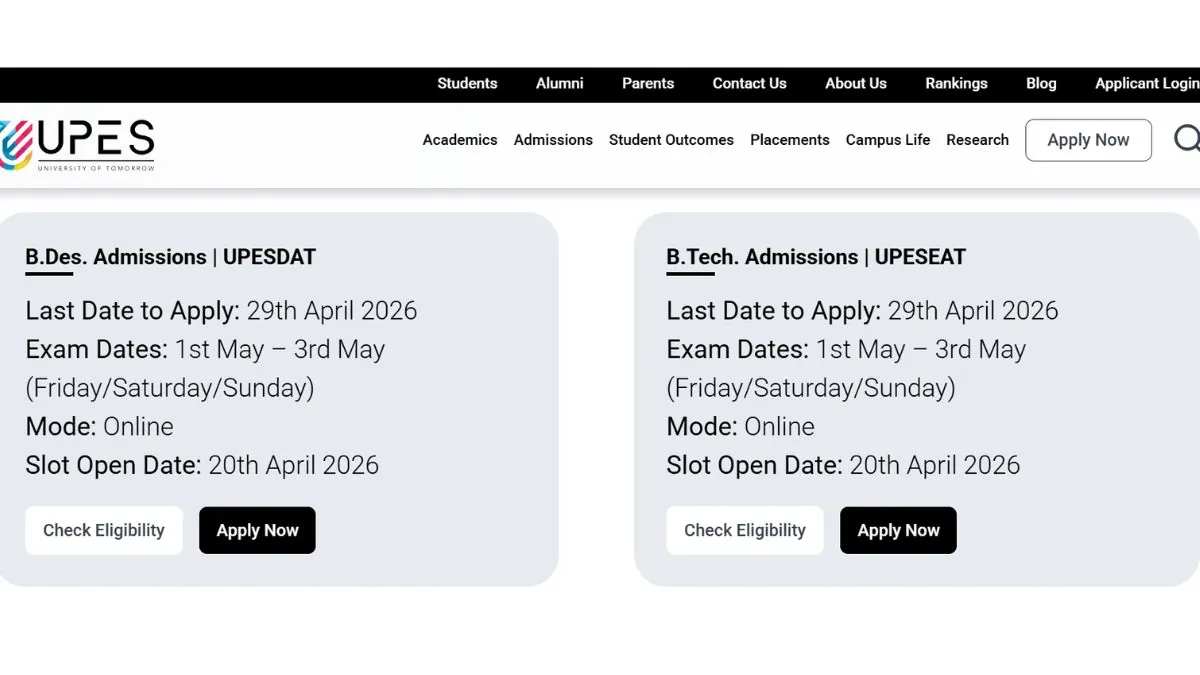1200x675 pixels.
Task: Open the Parents section
Action: (x=648, y=84)
